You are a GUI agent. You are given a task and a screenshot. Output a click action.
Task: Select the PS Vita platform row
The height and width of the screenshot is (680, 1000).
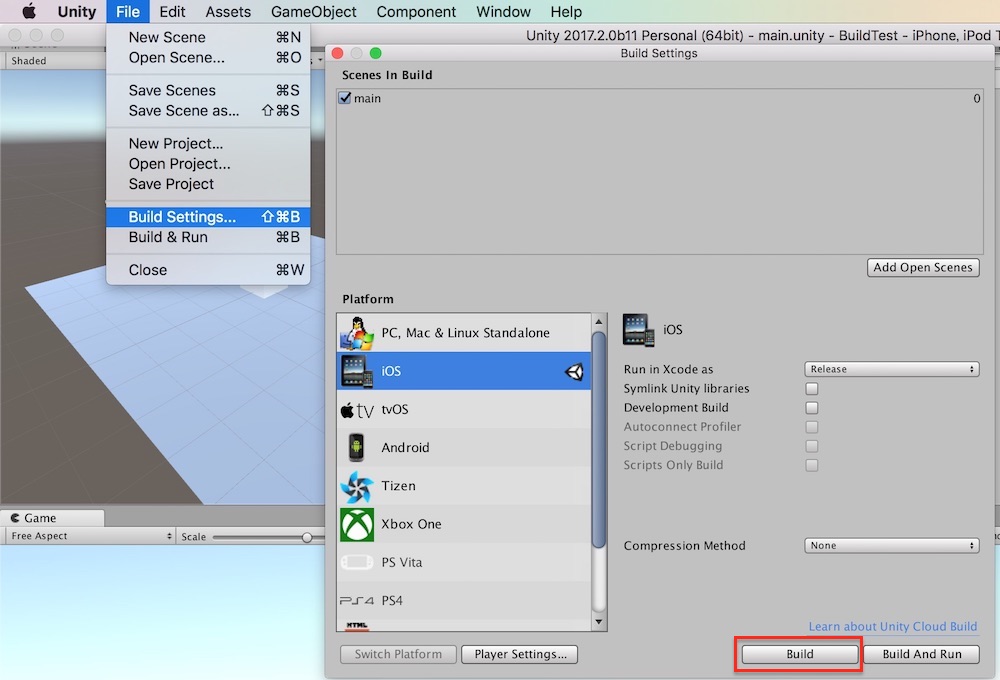(464, 563)
